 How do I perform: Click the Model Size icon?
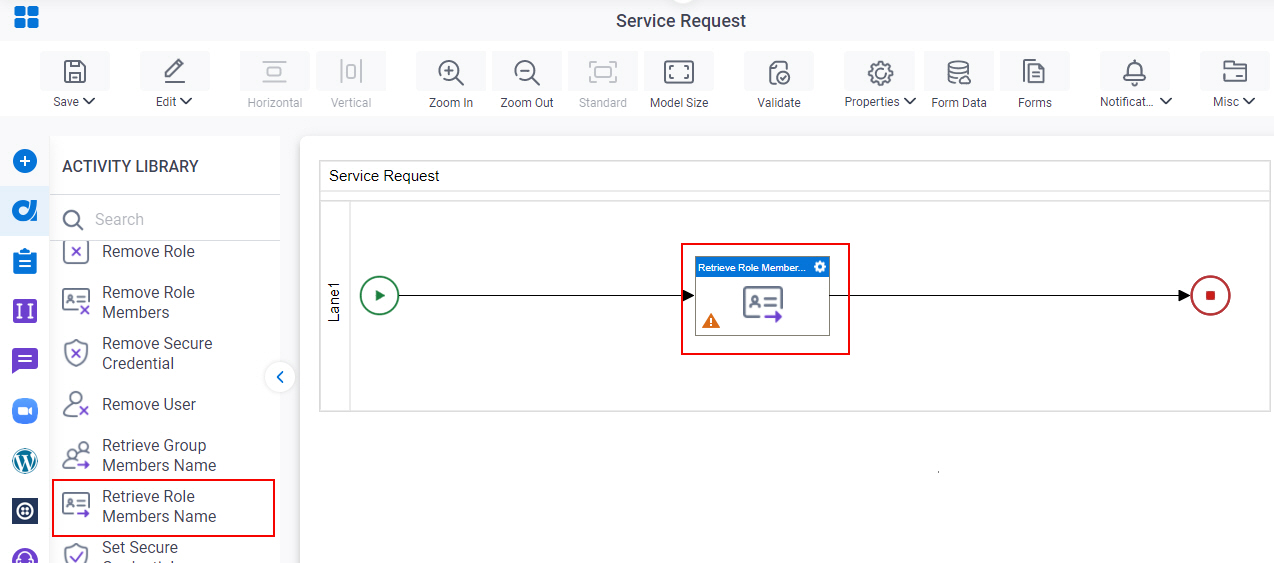[679, 71]
